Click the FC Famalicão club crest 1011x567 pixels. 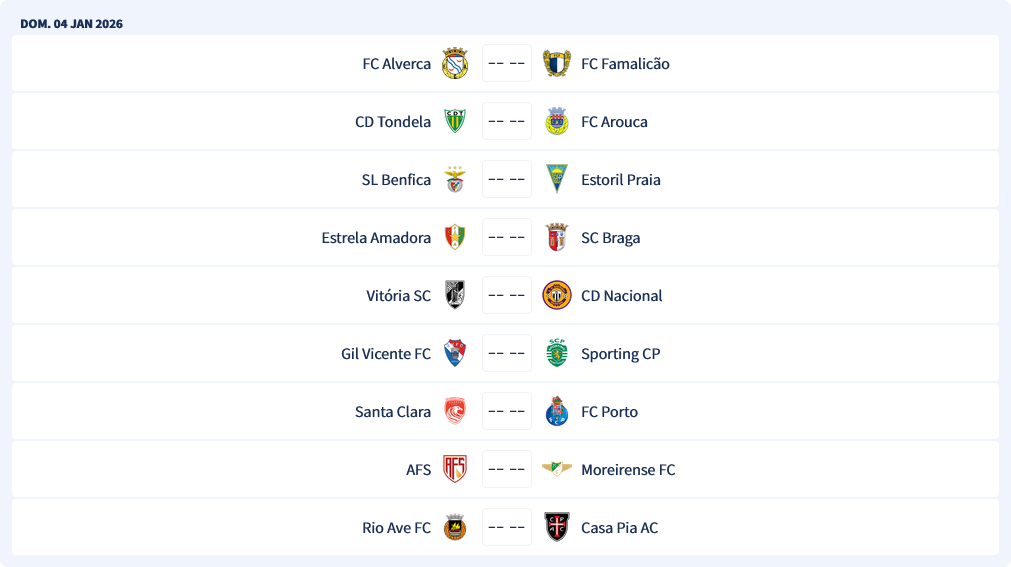tap(557, 64)
